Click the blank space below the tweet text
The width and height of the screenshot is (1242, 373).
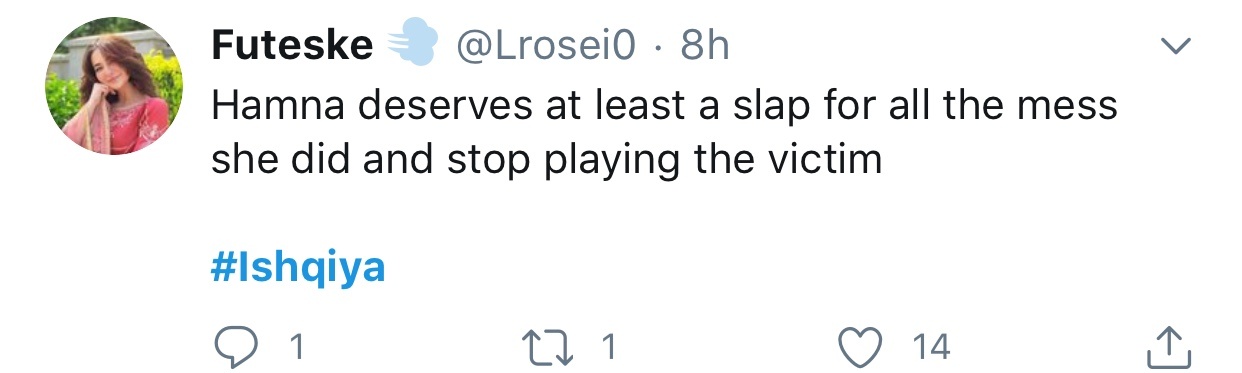[x=664, y=215]
